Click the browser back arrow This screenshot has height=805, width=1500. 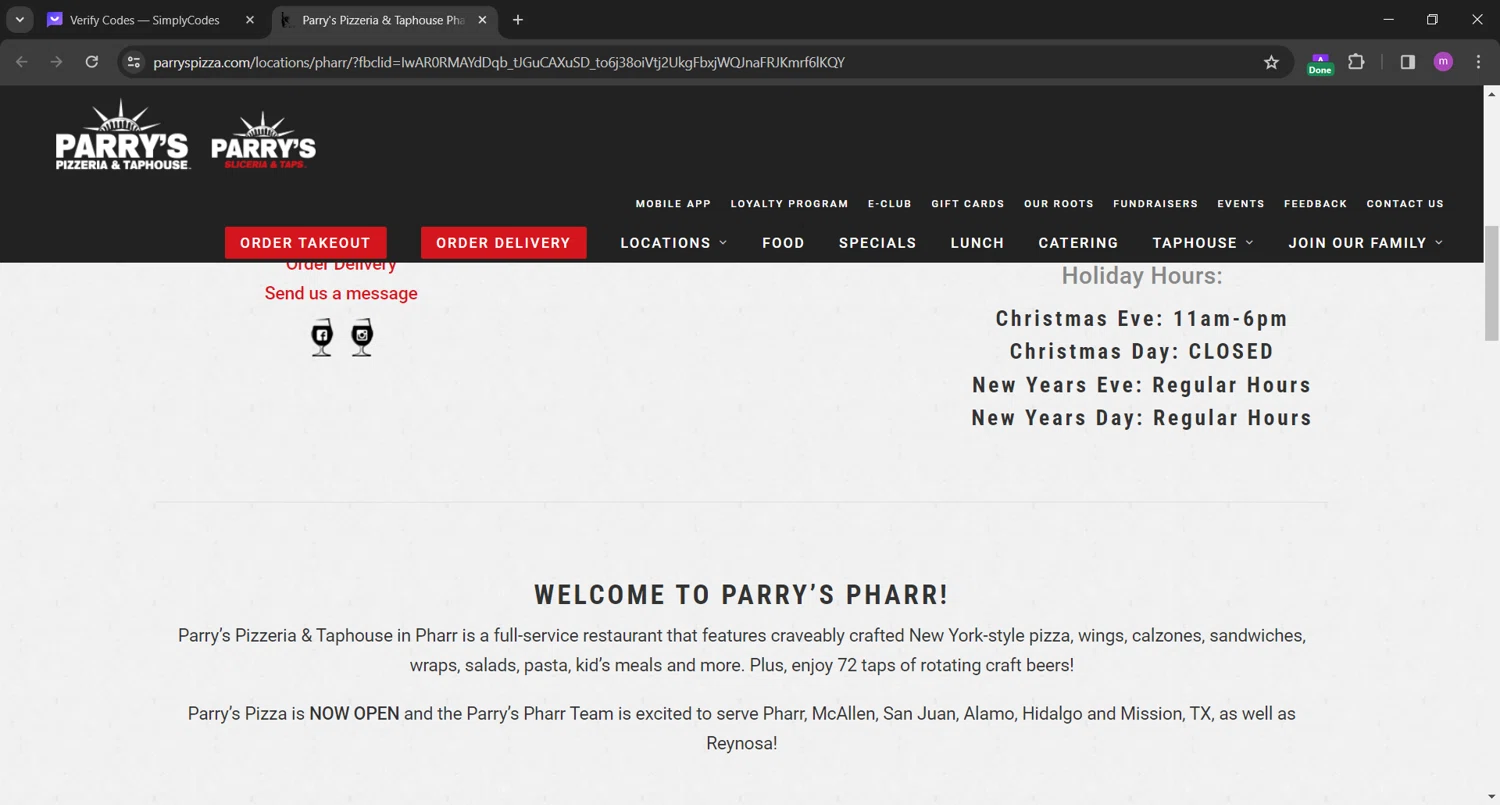[x=22, y=62]
